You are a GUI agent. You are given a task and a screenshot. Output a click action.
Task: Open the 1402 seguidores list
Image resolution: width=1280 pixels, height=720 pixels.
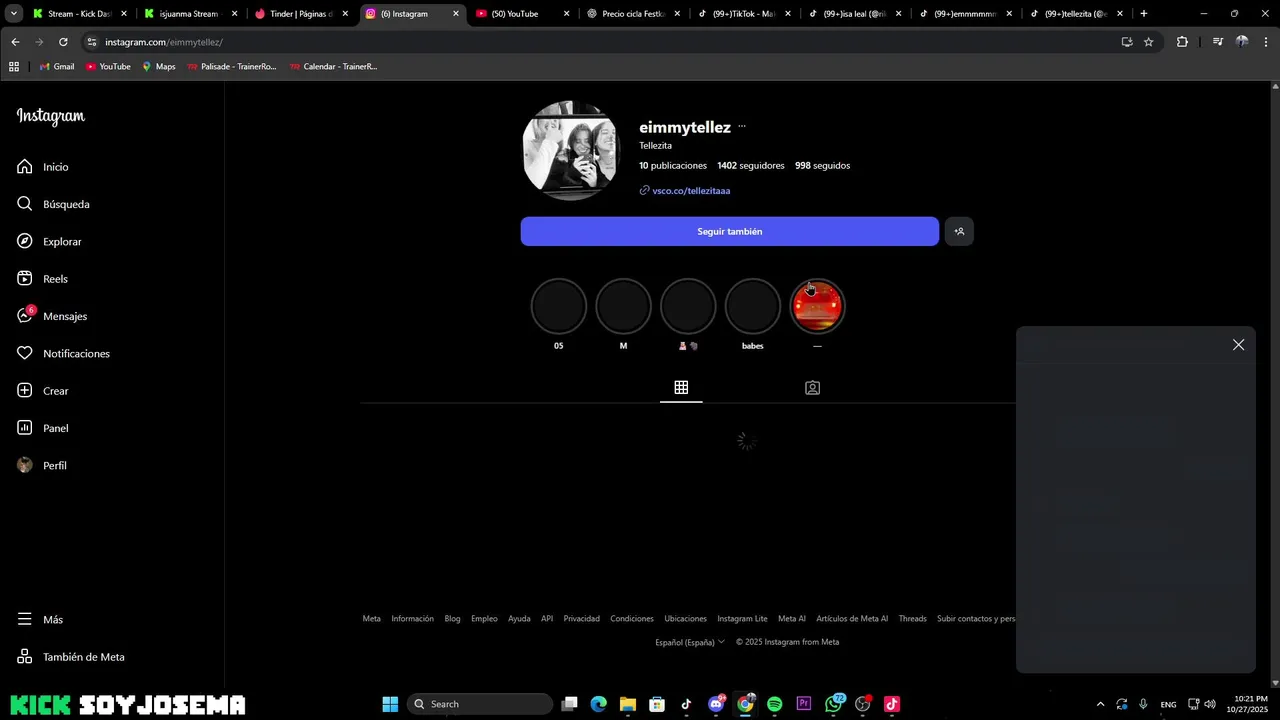click(x=750, y=166)
